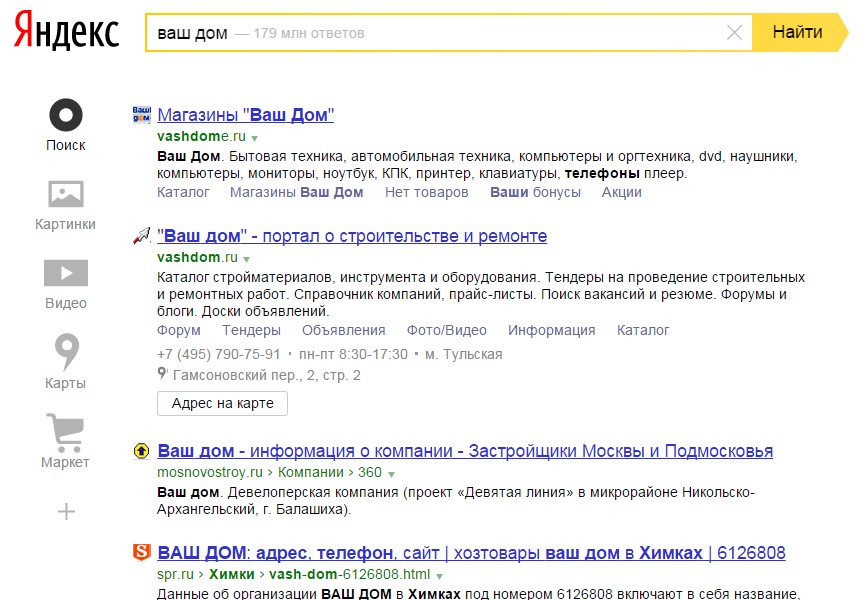Click the phone number +7 (495) 790-75-91
This screenshot has height=600, width=862.
point(219,354)
